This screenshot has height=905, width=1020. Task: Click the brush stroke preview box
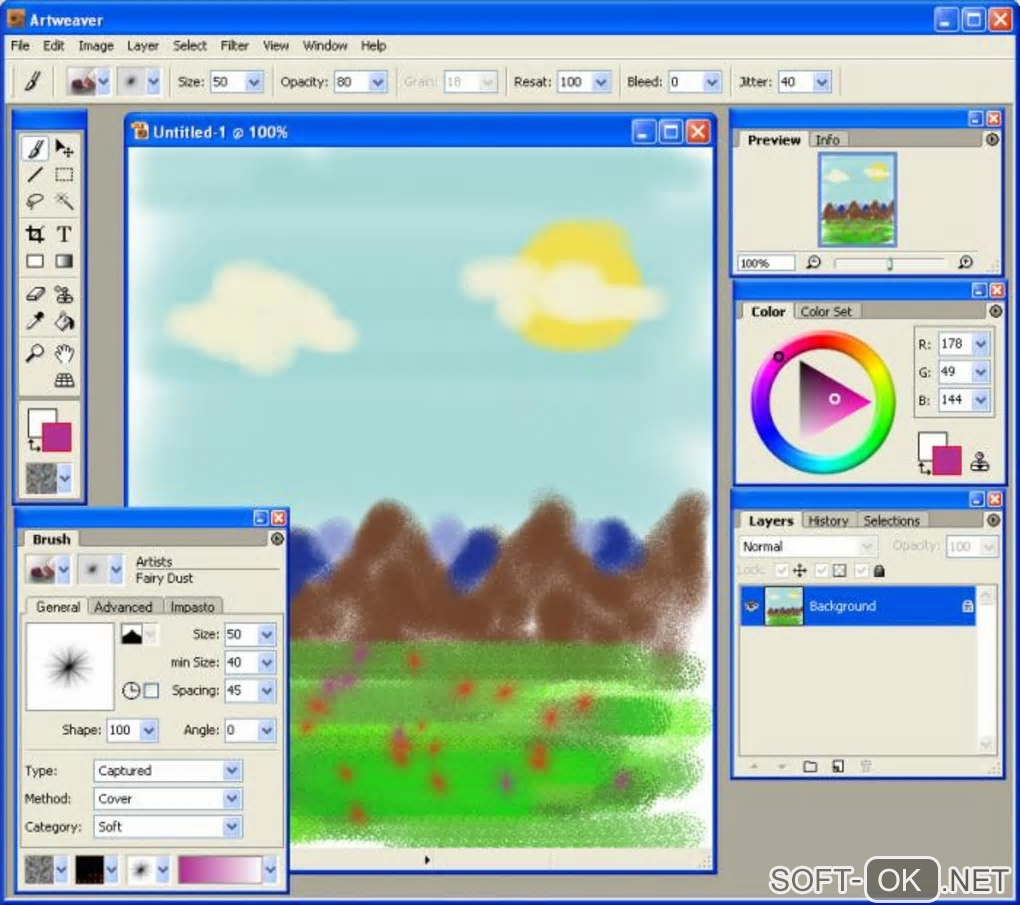pos(70,666)
